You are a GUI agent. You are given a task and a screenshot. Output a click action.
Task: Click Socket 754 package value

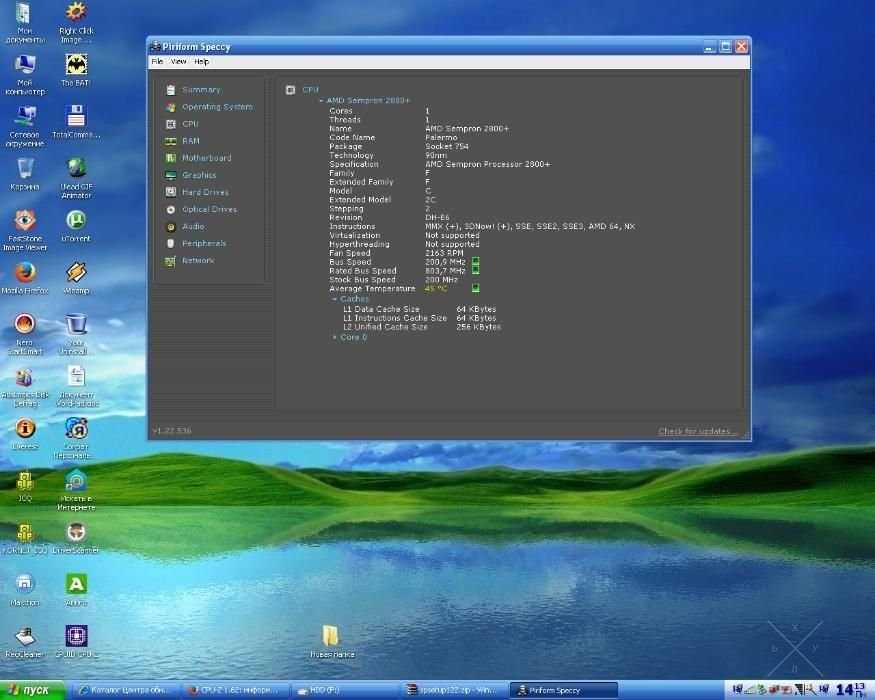[x=446, y=146]
